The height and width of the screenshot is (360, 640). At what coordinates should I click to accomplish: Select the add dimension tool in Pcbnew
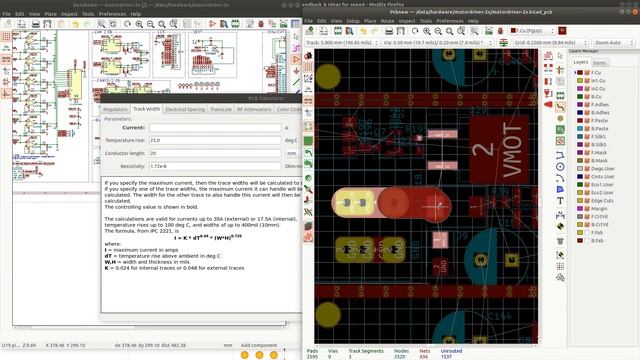coord(560,215)
